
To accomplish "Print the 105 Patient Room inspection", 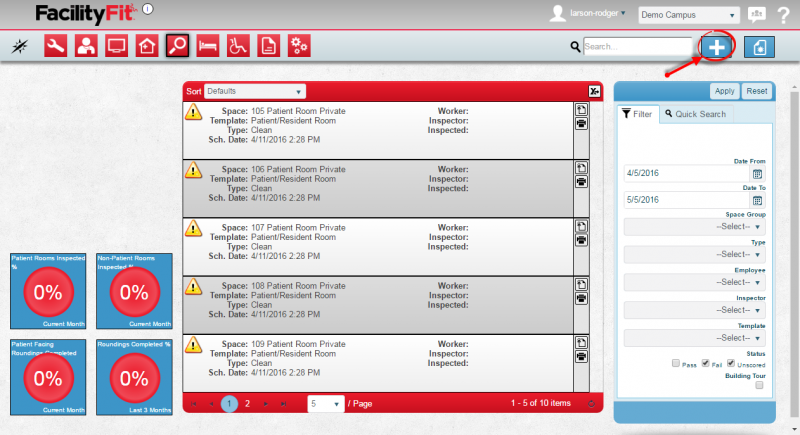I will pyautogui.click(x=580, y=124).
